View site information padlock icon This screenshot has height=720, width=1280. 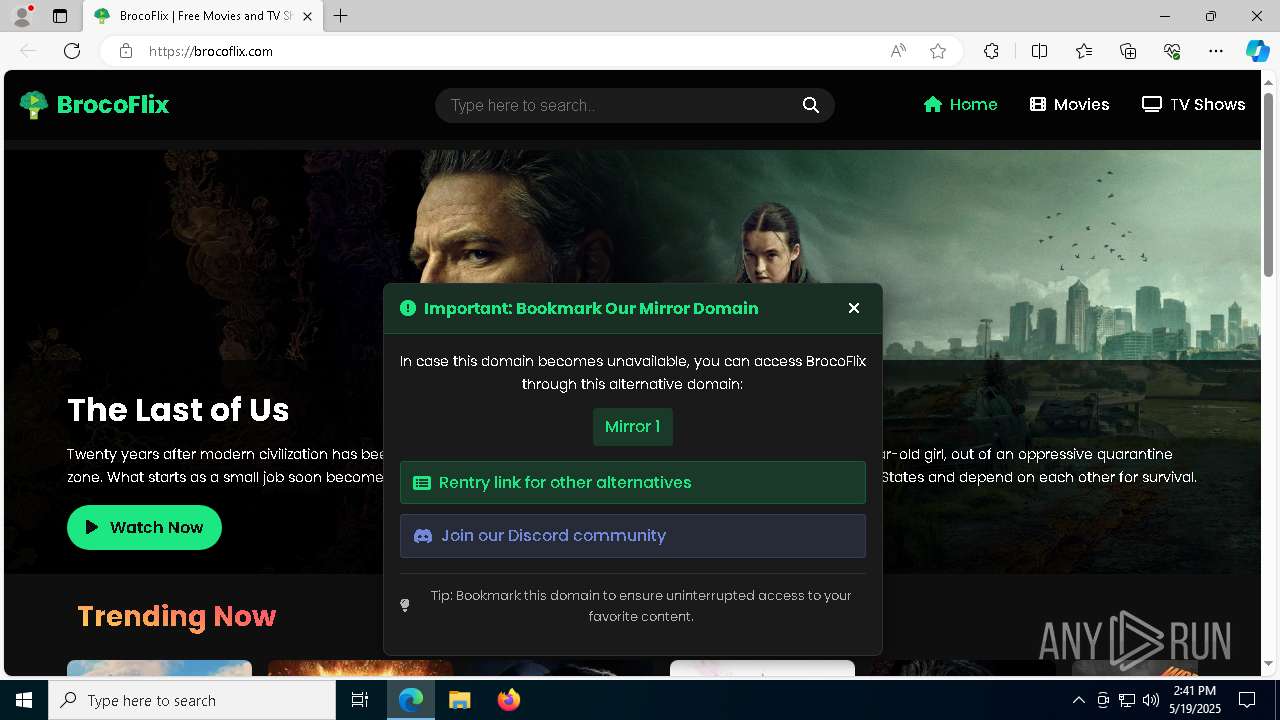click(x=125, y=51)
